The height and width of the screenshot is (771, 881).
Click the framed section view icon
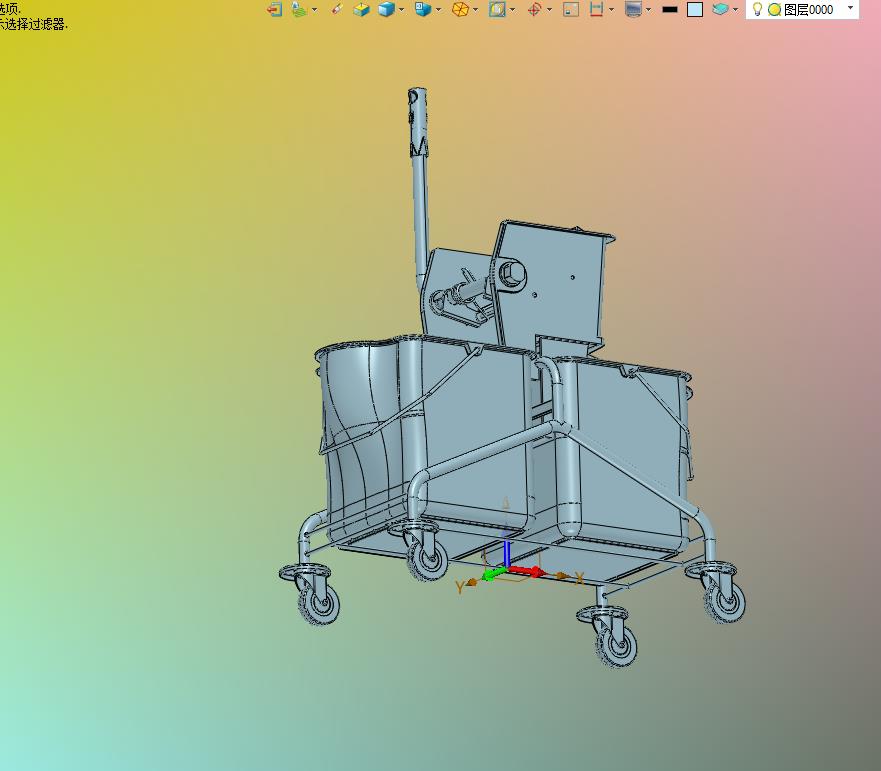(x=497, y=9)
